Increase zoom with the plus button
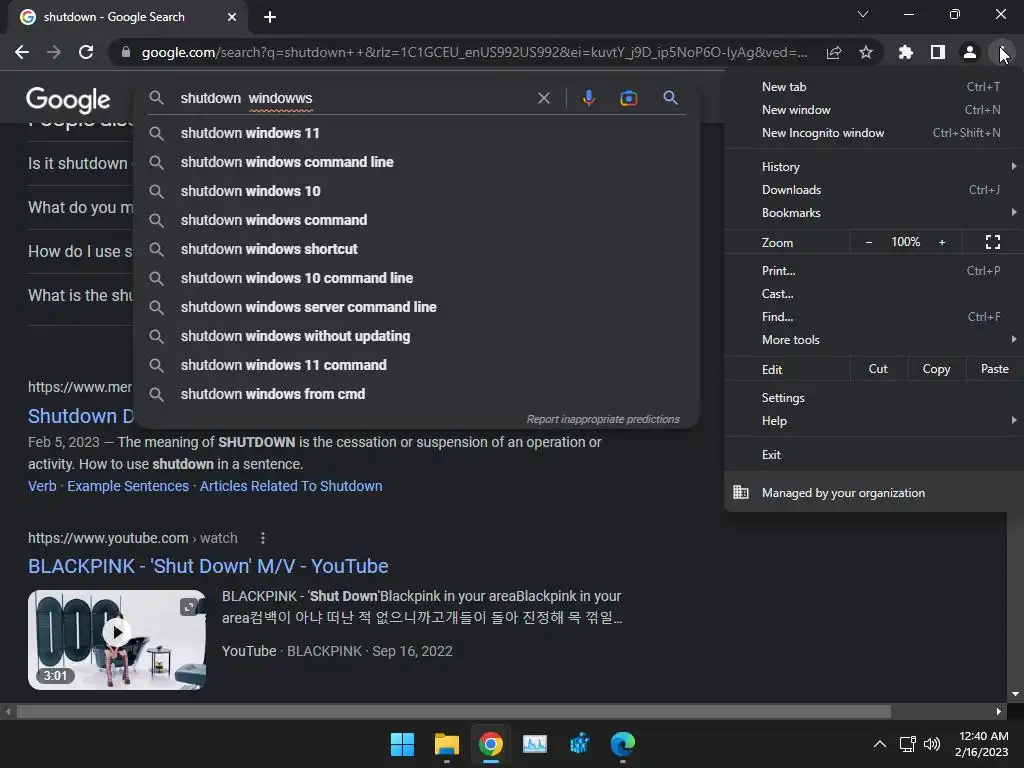 [x=942, y=242]
